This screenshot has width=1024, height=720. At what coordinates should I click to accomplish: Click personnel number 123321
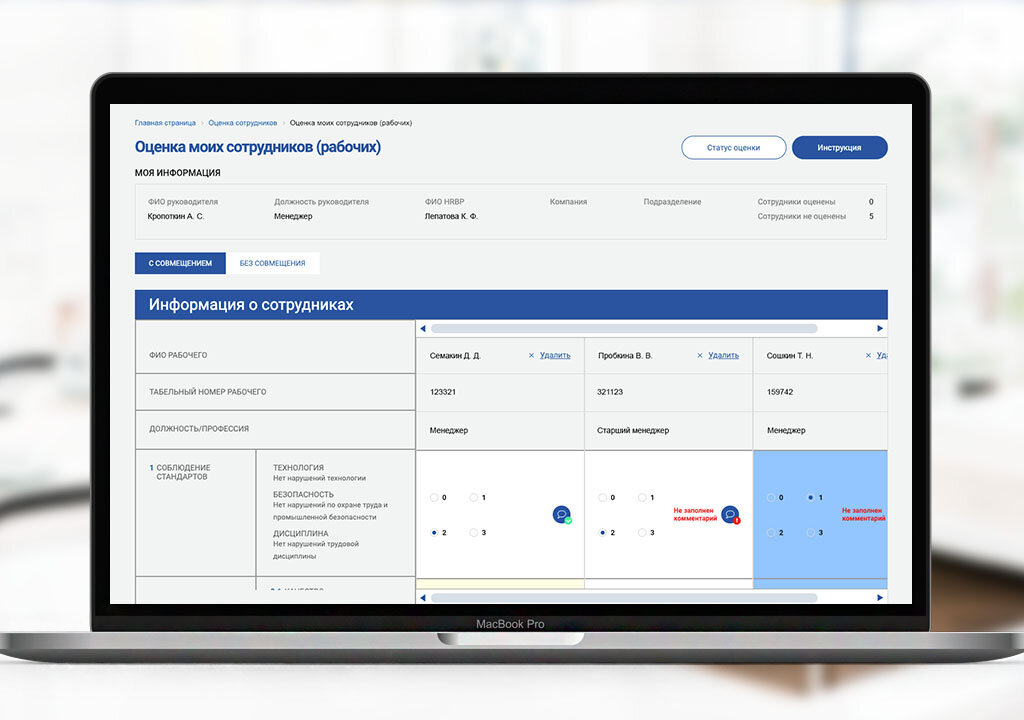coord(443,392)
